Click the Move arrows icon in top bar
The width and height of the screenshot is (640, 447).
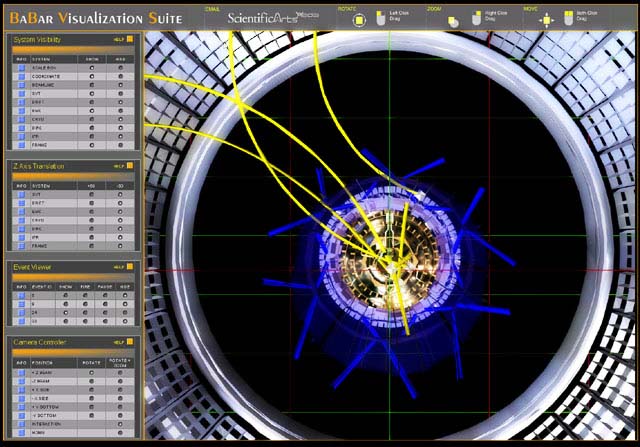point(546,20)
